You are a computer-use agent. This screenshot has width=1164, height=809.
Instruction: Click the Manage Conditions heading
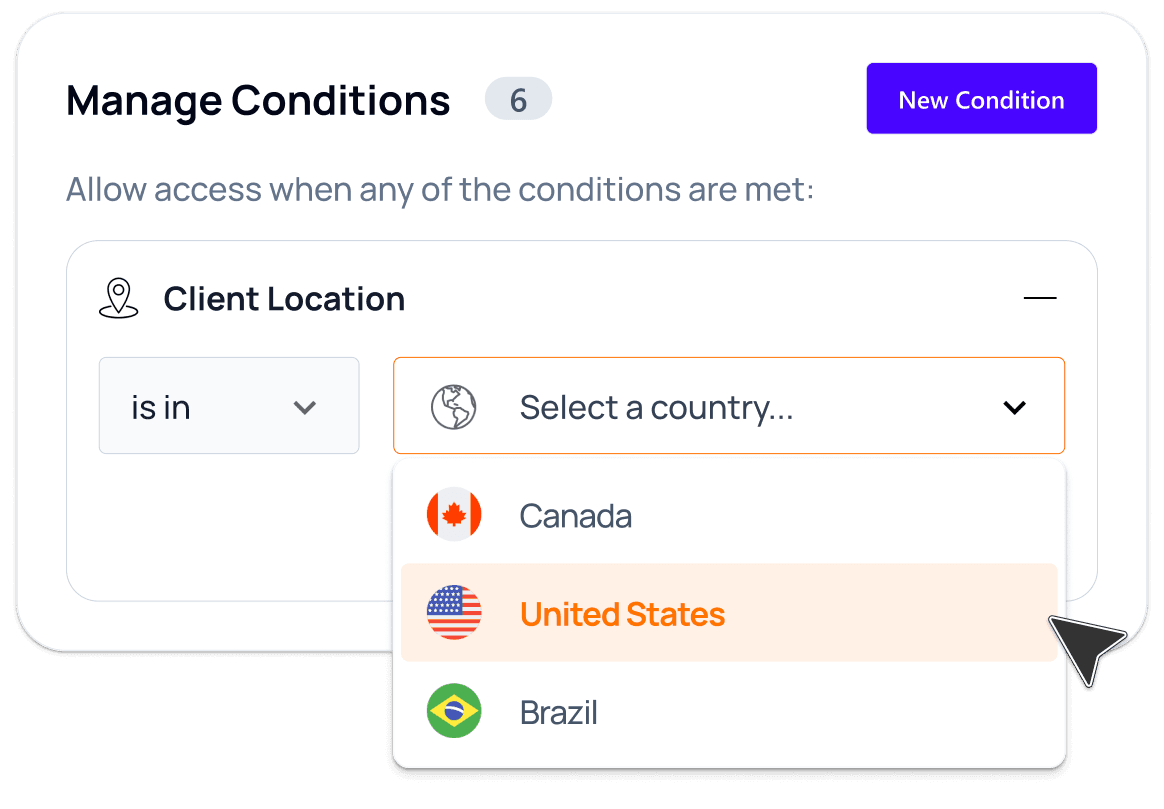(x=258, y=100)
